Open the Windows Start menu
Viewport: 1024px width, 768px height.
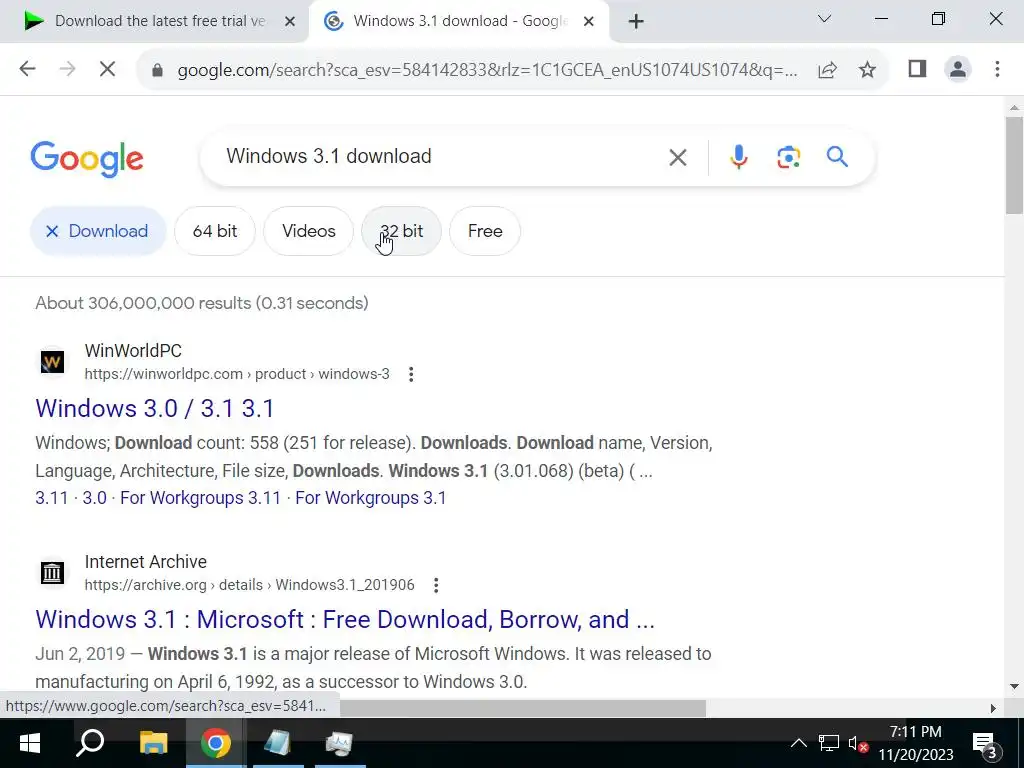click(x=29, y=743)
